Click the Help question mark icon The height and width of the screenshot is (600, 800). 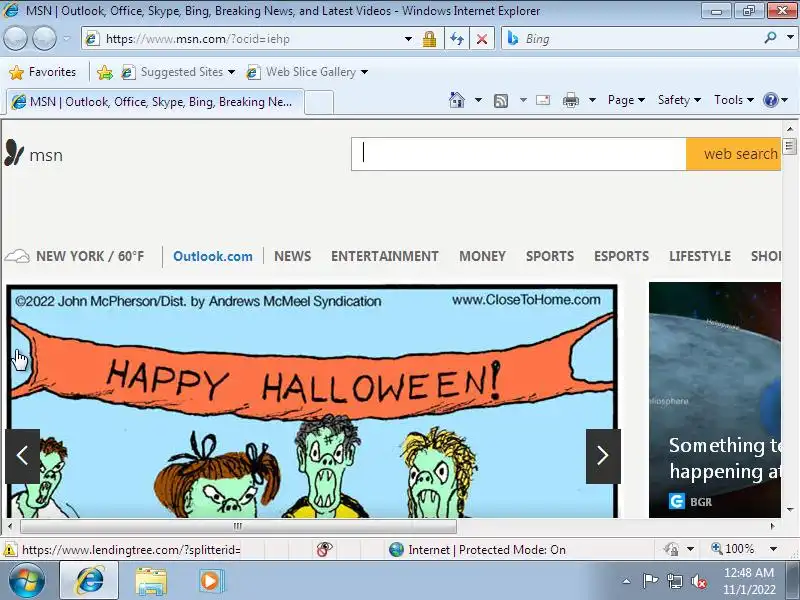click(x=770, y=100)
